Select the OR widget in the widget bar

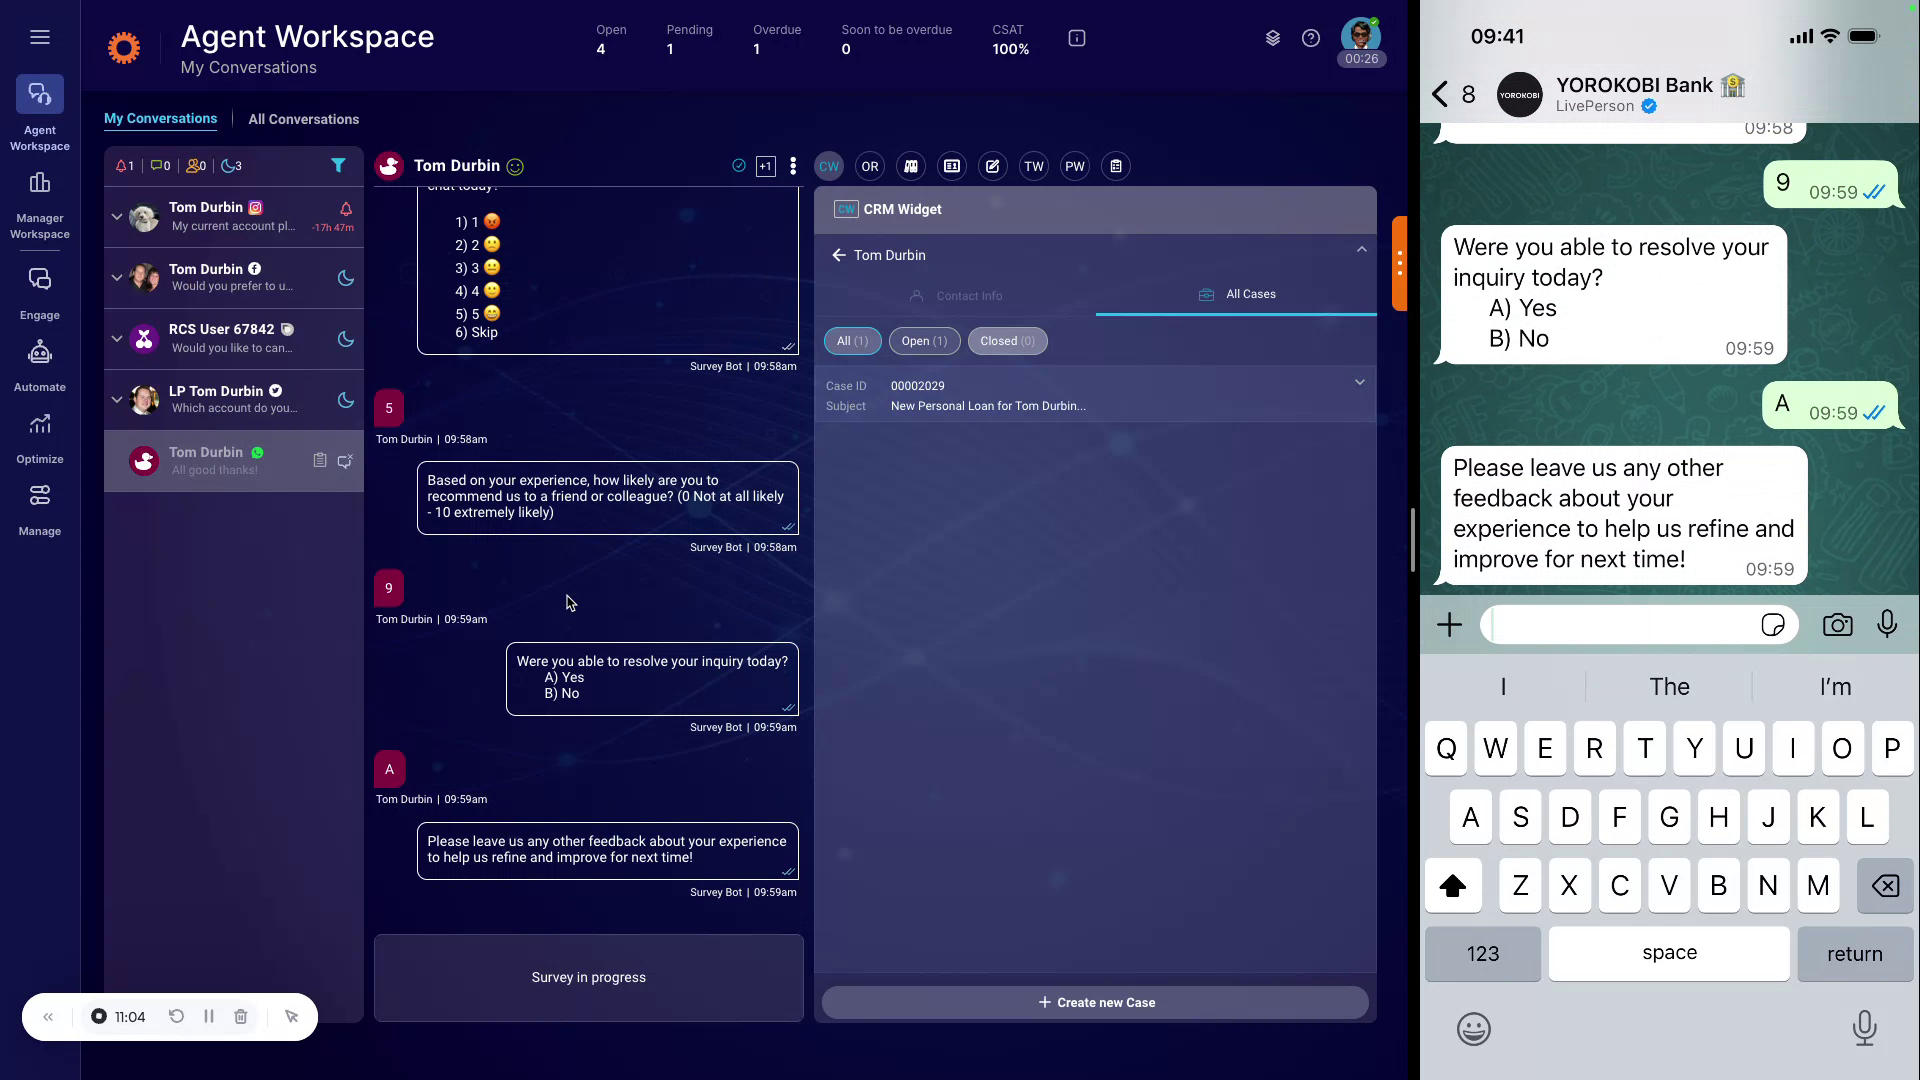[869, 166]
